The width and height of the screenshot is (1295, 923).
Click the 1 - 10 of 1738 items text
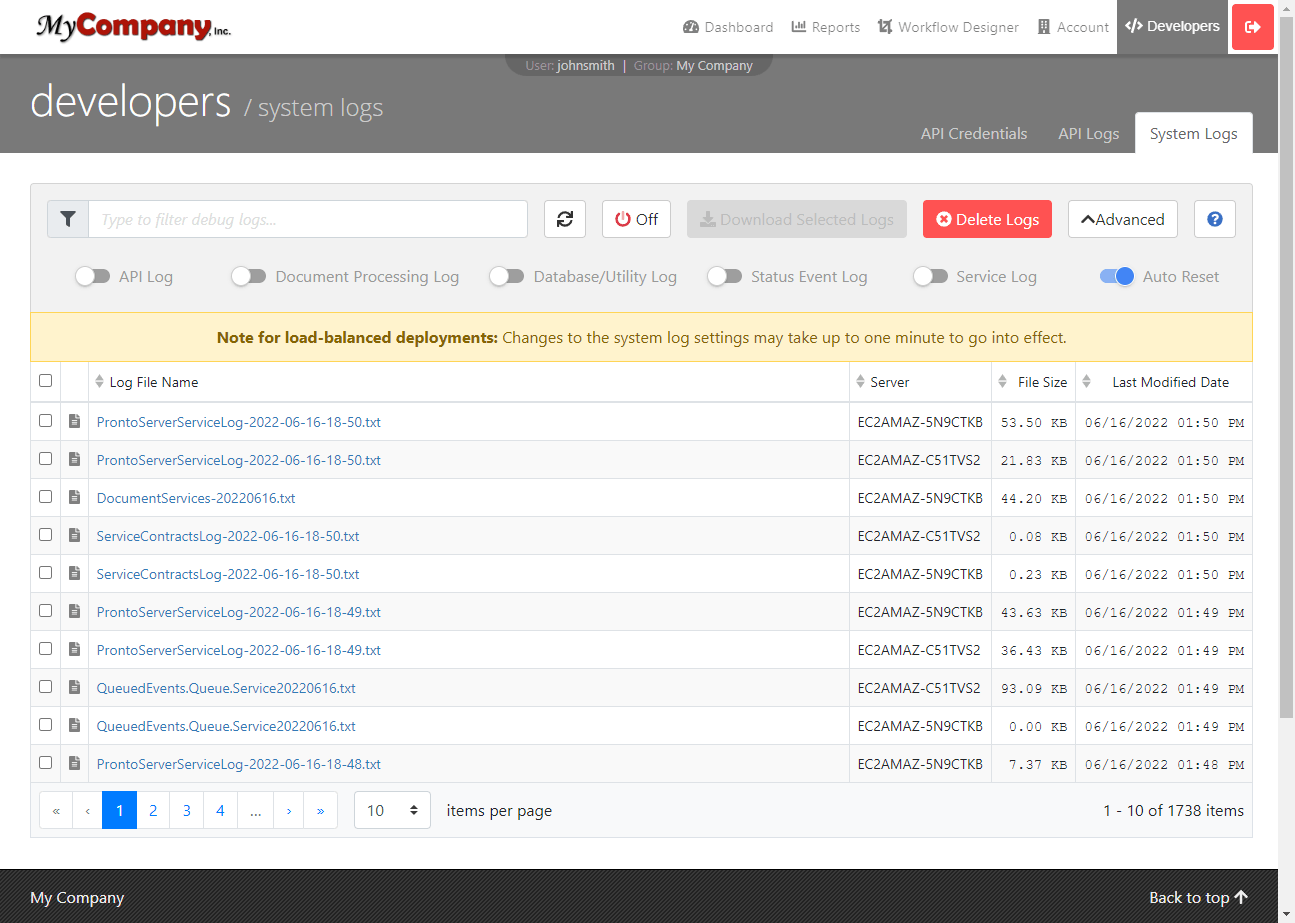pyautogui.click(x=1174, y=811)
